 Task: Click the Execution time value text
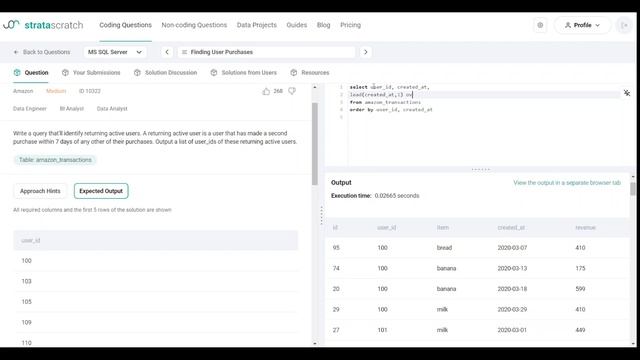pos(397,196)
